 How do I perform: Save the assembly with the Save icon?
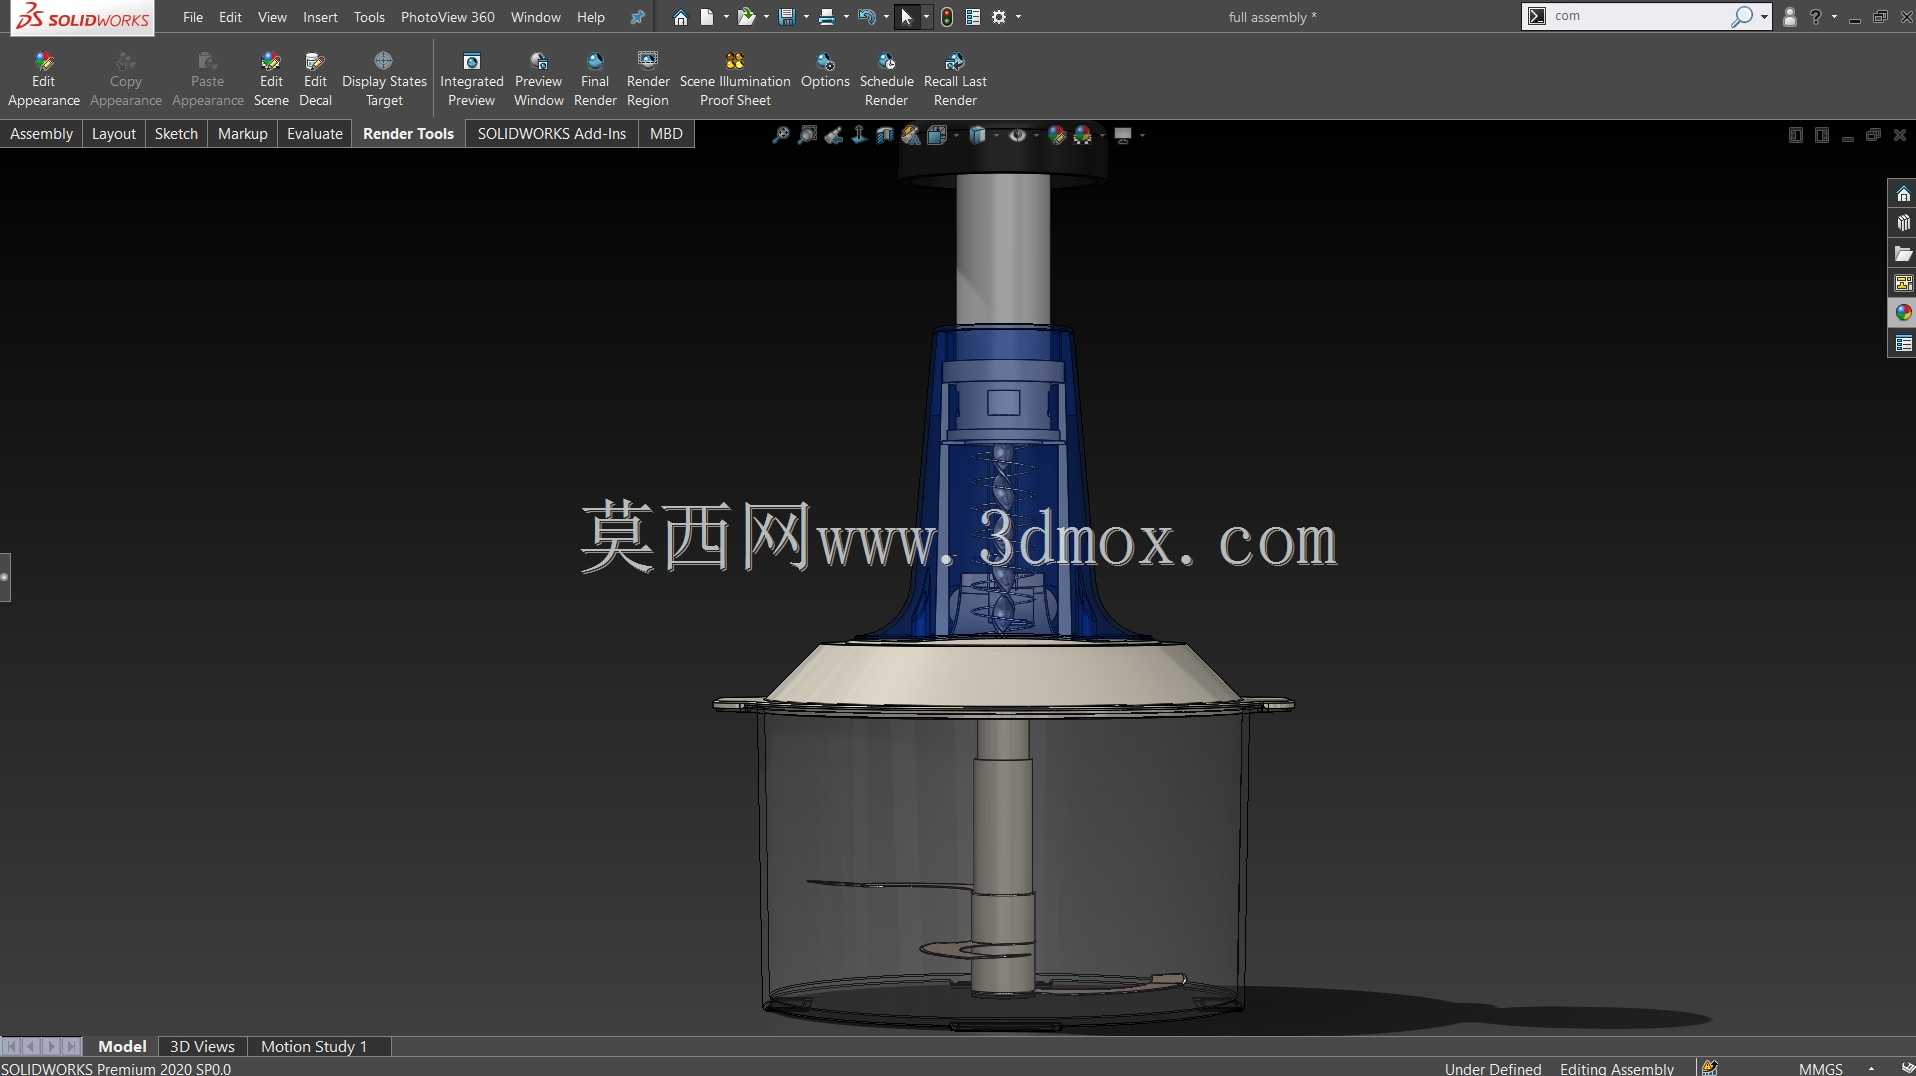786,17
